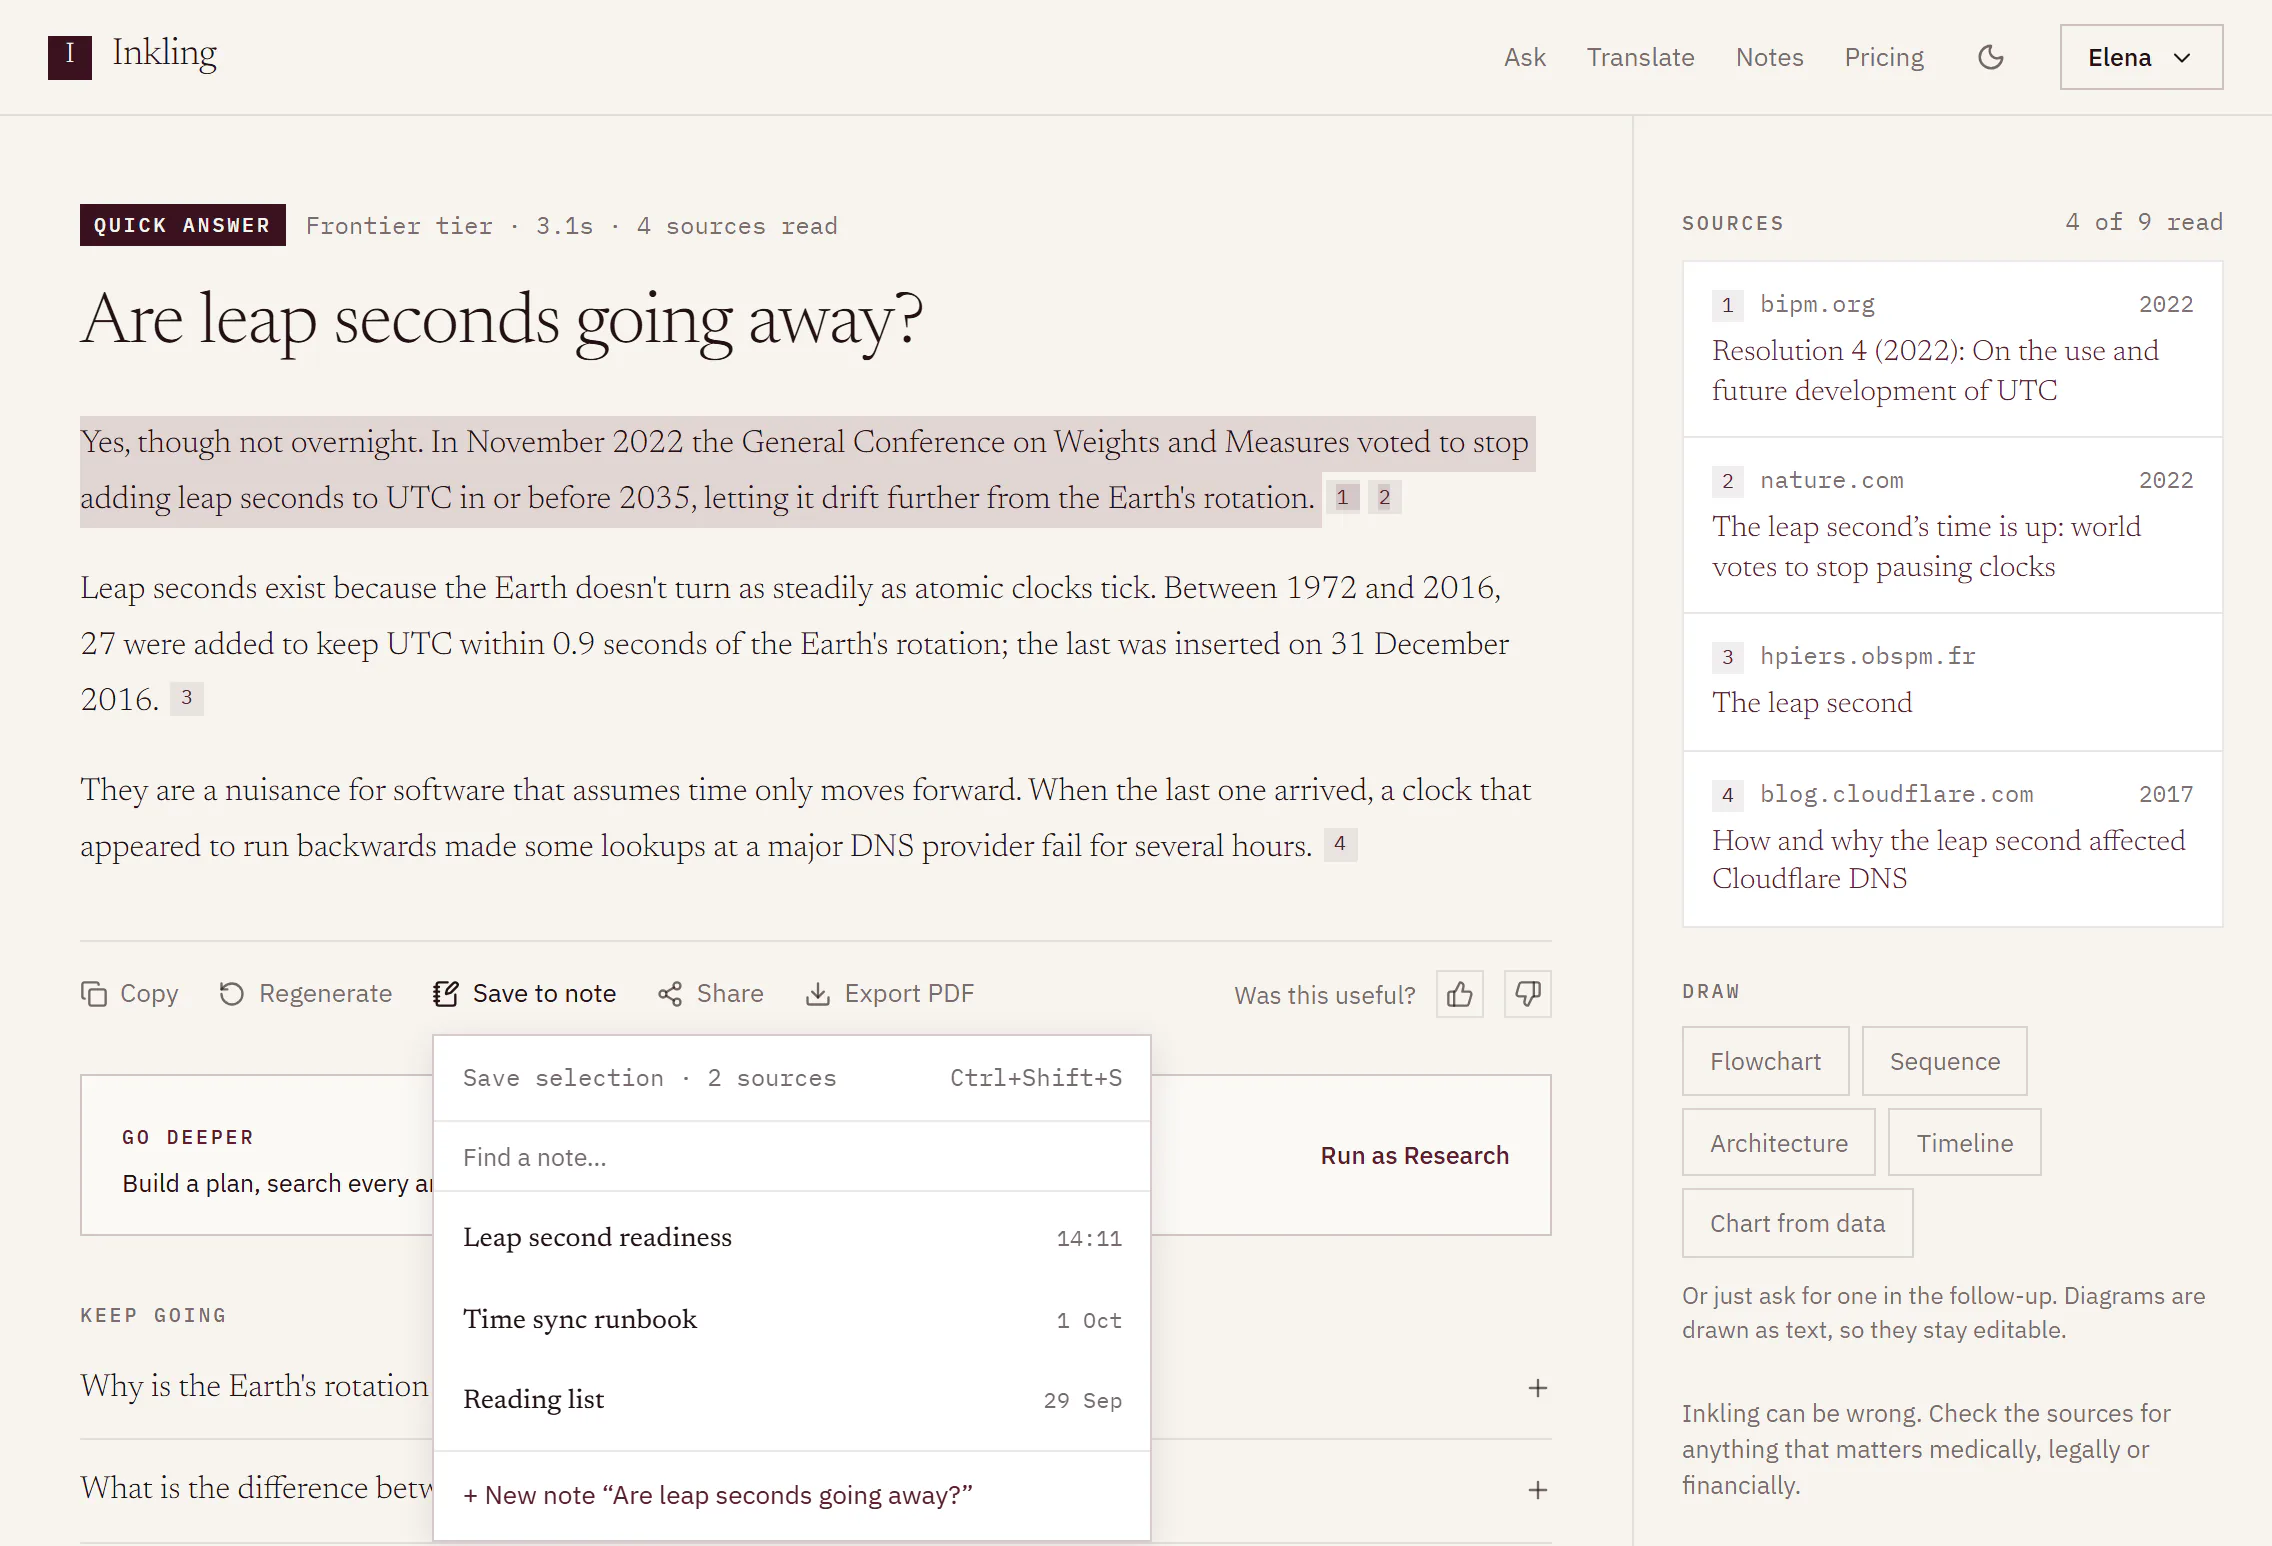
Task: Give a thumbs down rating
Action: click(1528, 994)
